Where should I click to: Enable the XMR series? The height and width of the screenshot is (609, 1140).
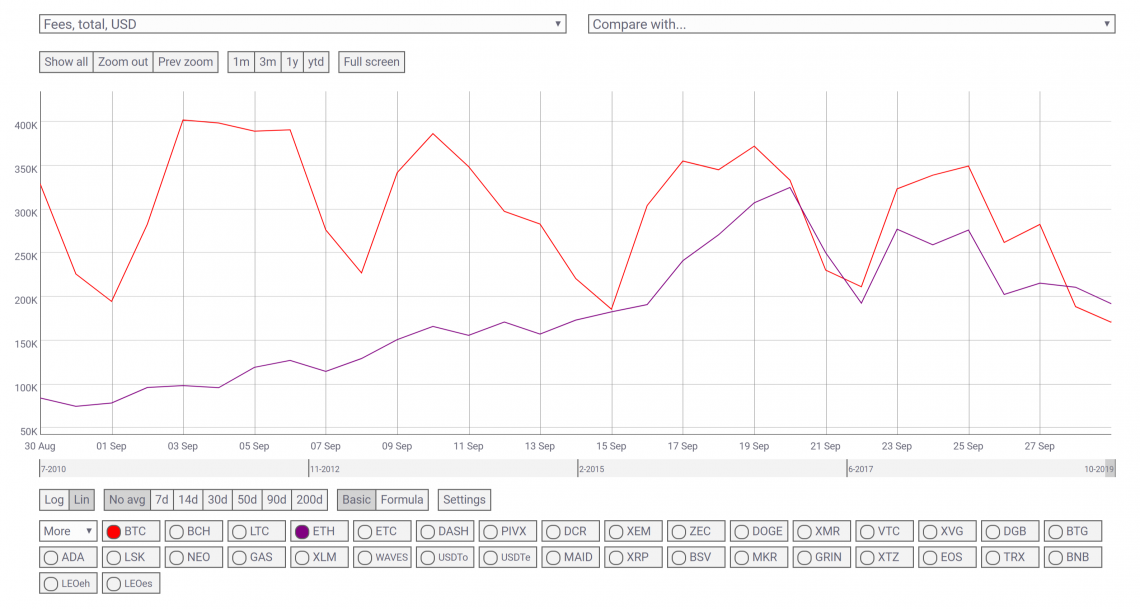point(822,531)
